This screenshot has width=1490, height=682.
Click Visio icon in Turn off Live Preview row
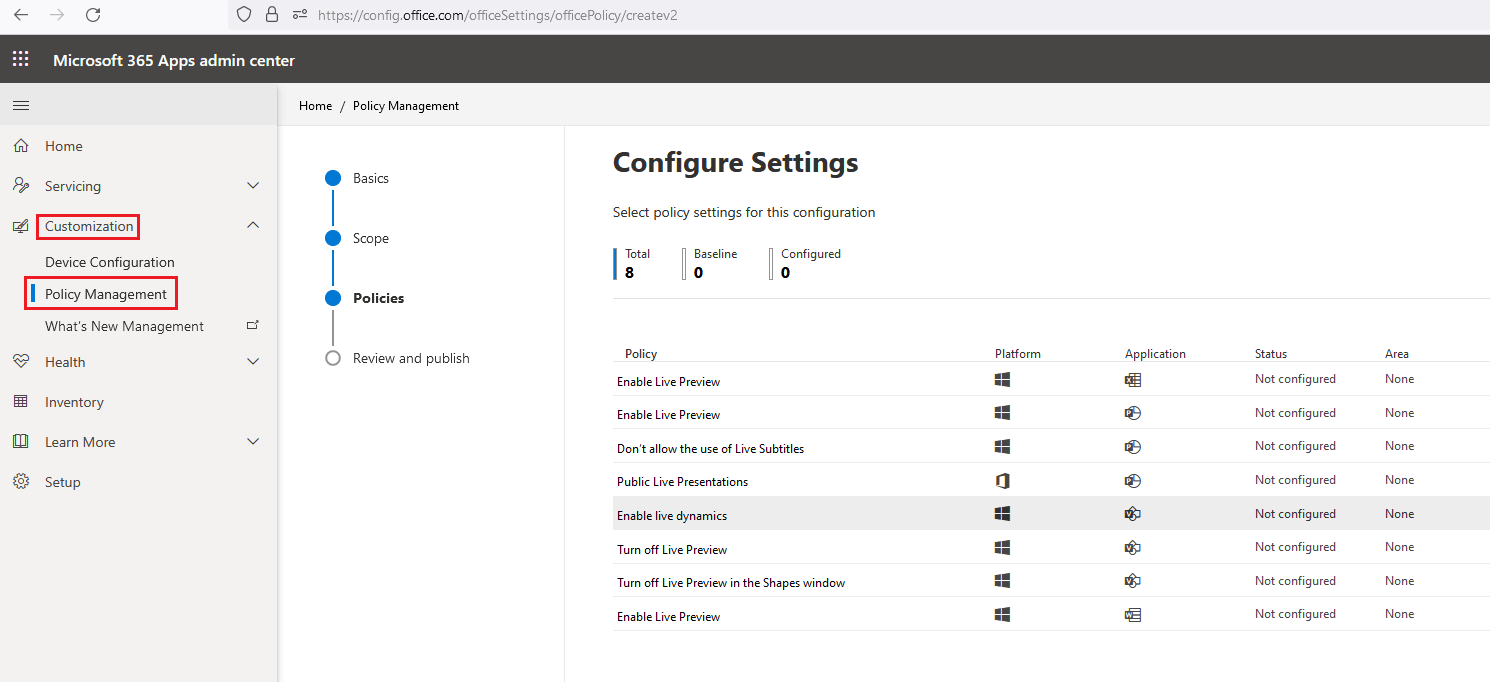1133,548
